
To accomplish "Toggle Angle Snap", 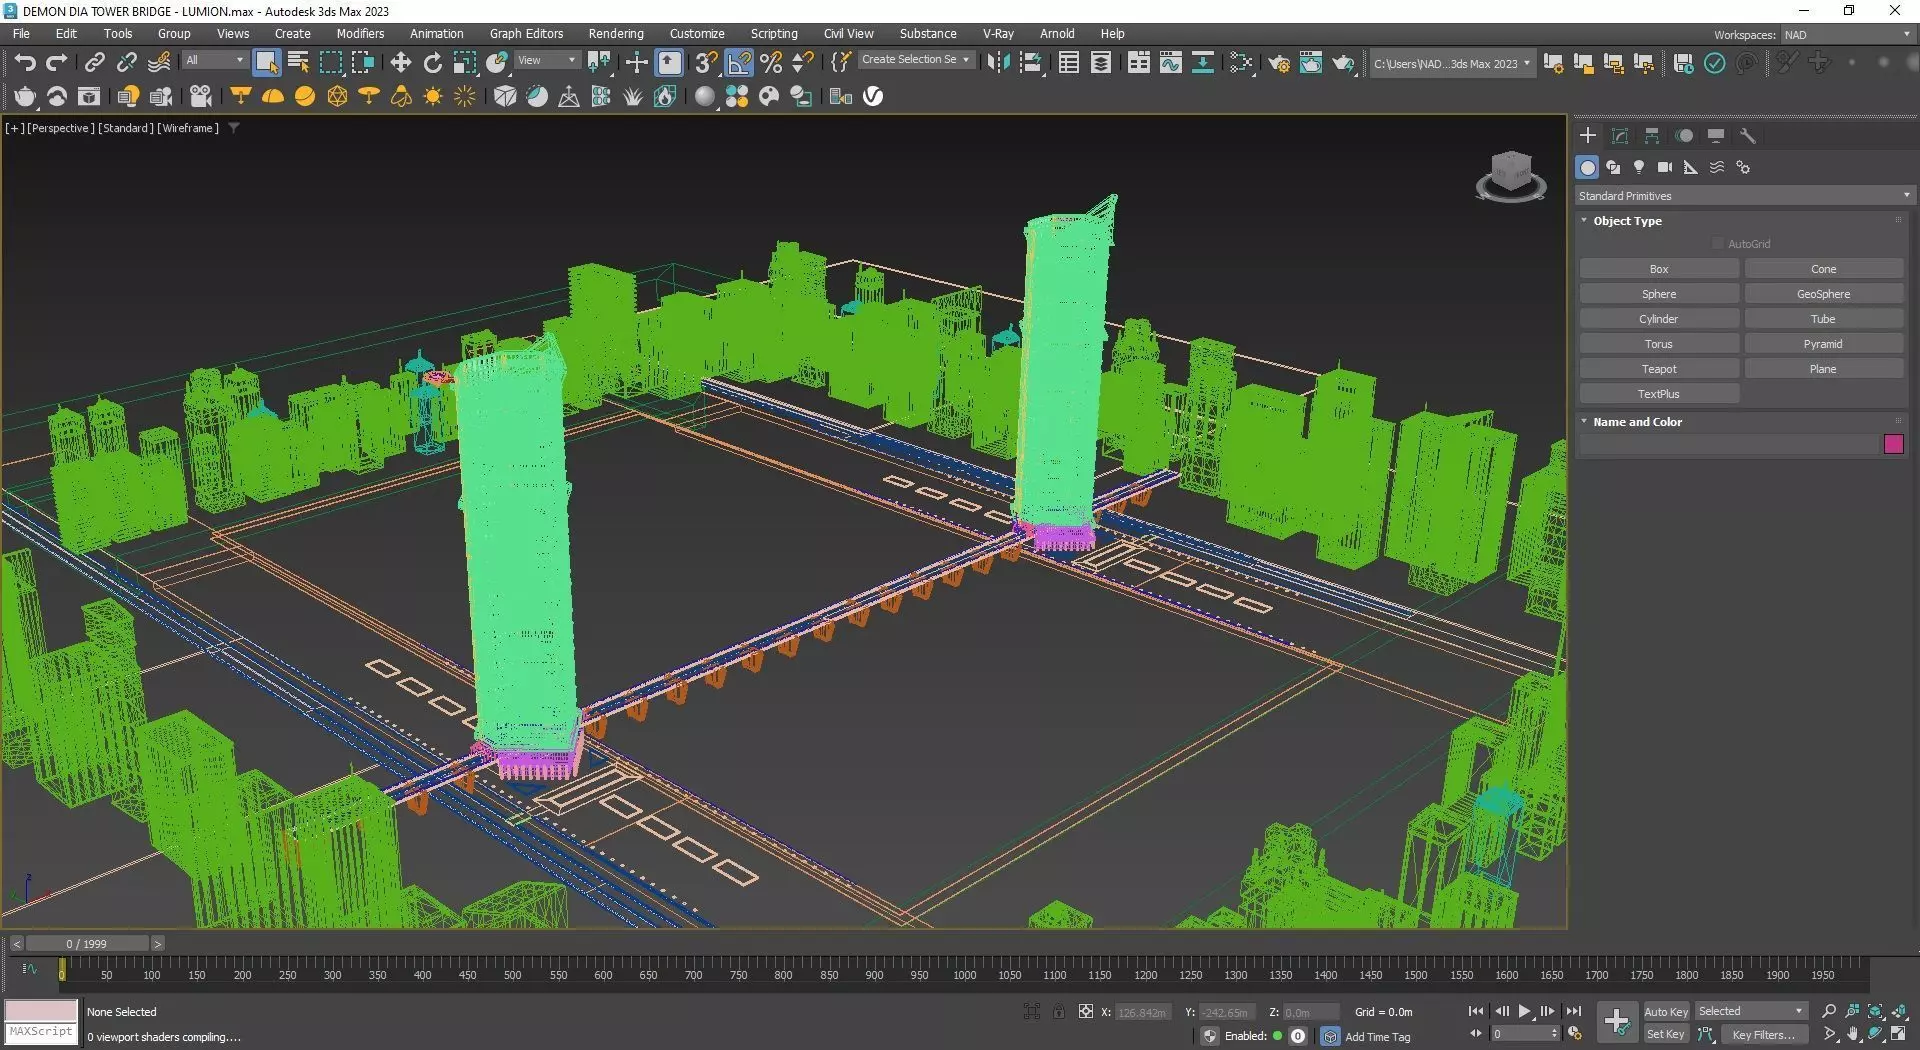I will pos(739,63).
